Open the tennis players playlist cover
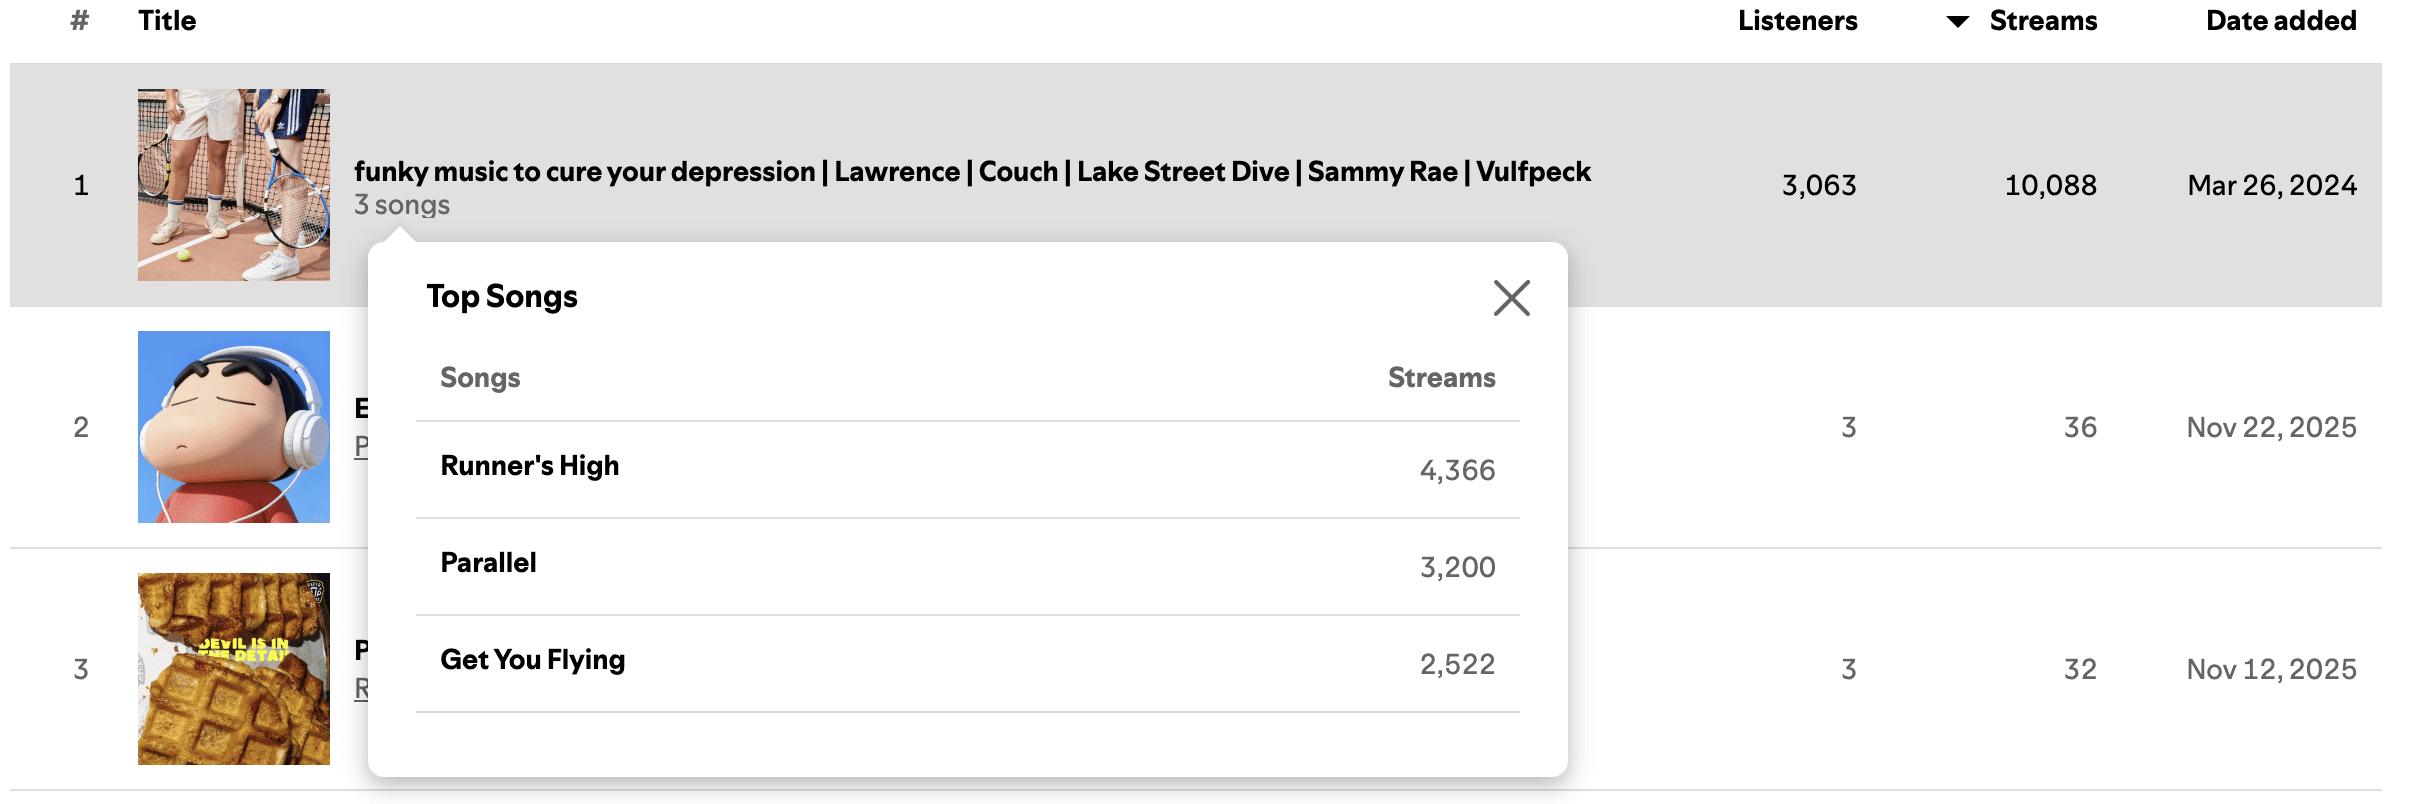This screenshot has width=2416, height=804. [234, 185]
